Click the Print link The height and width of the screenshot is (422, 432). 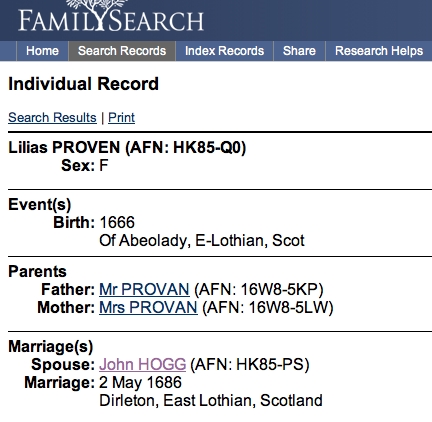121,118
